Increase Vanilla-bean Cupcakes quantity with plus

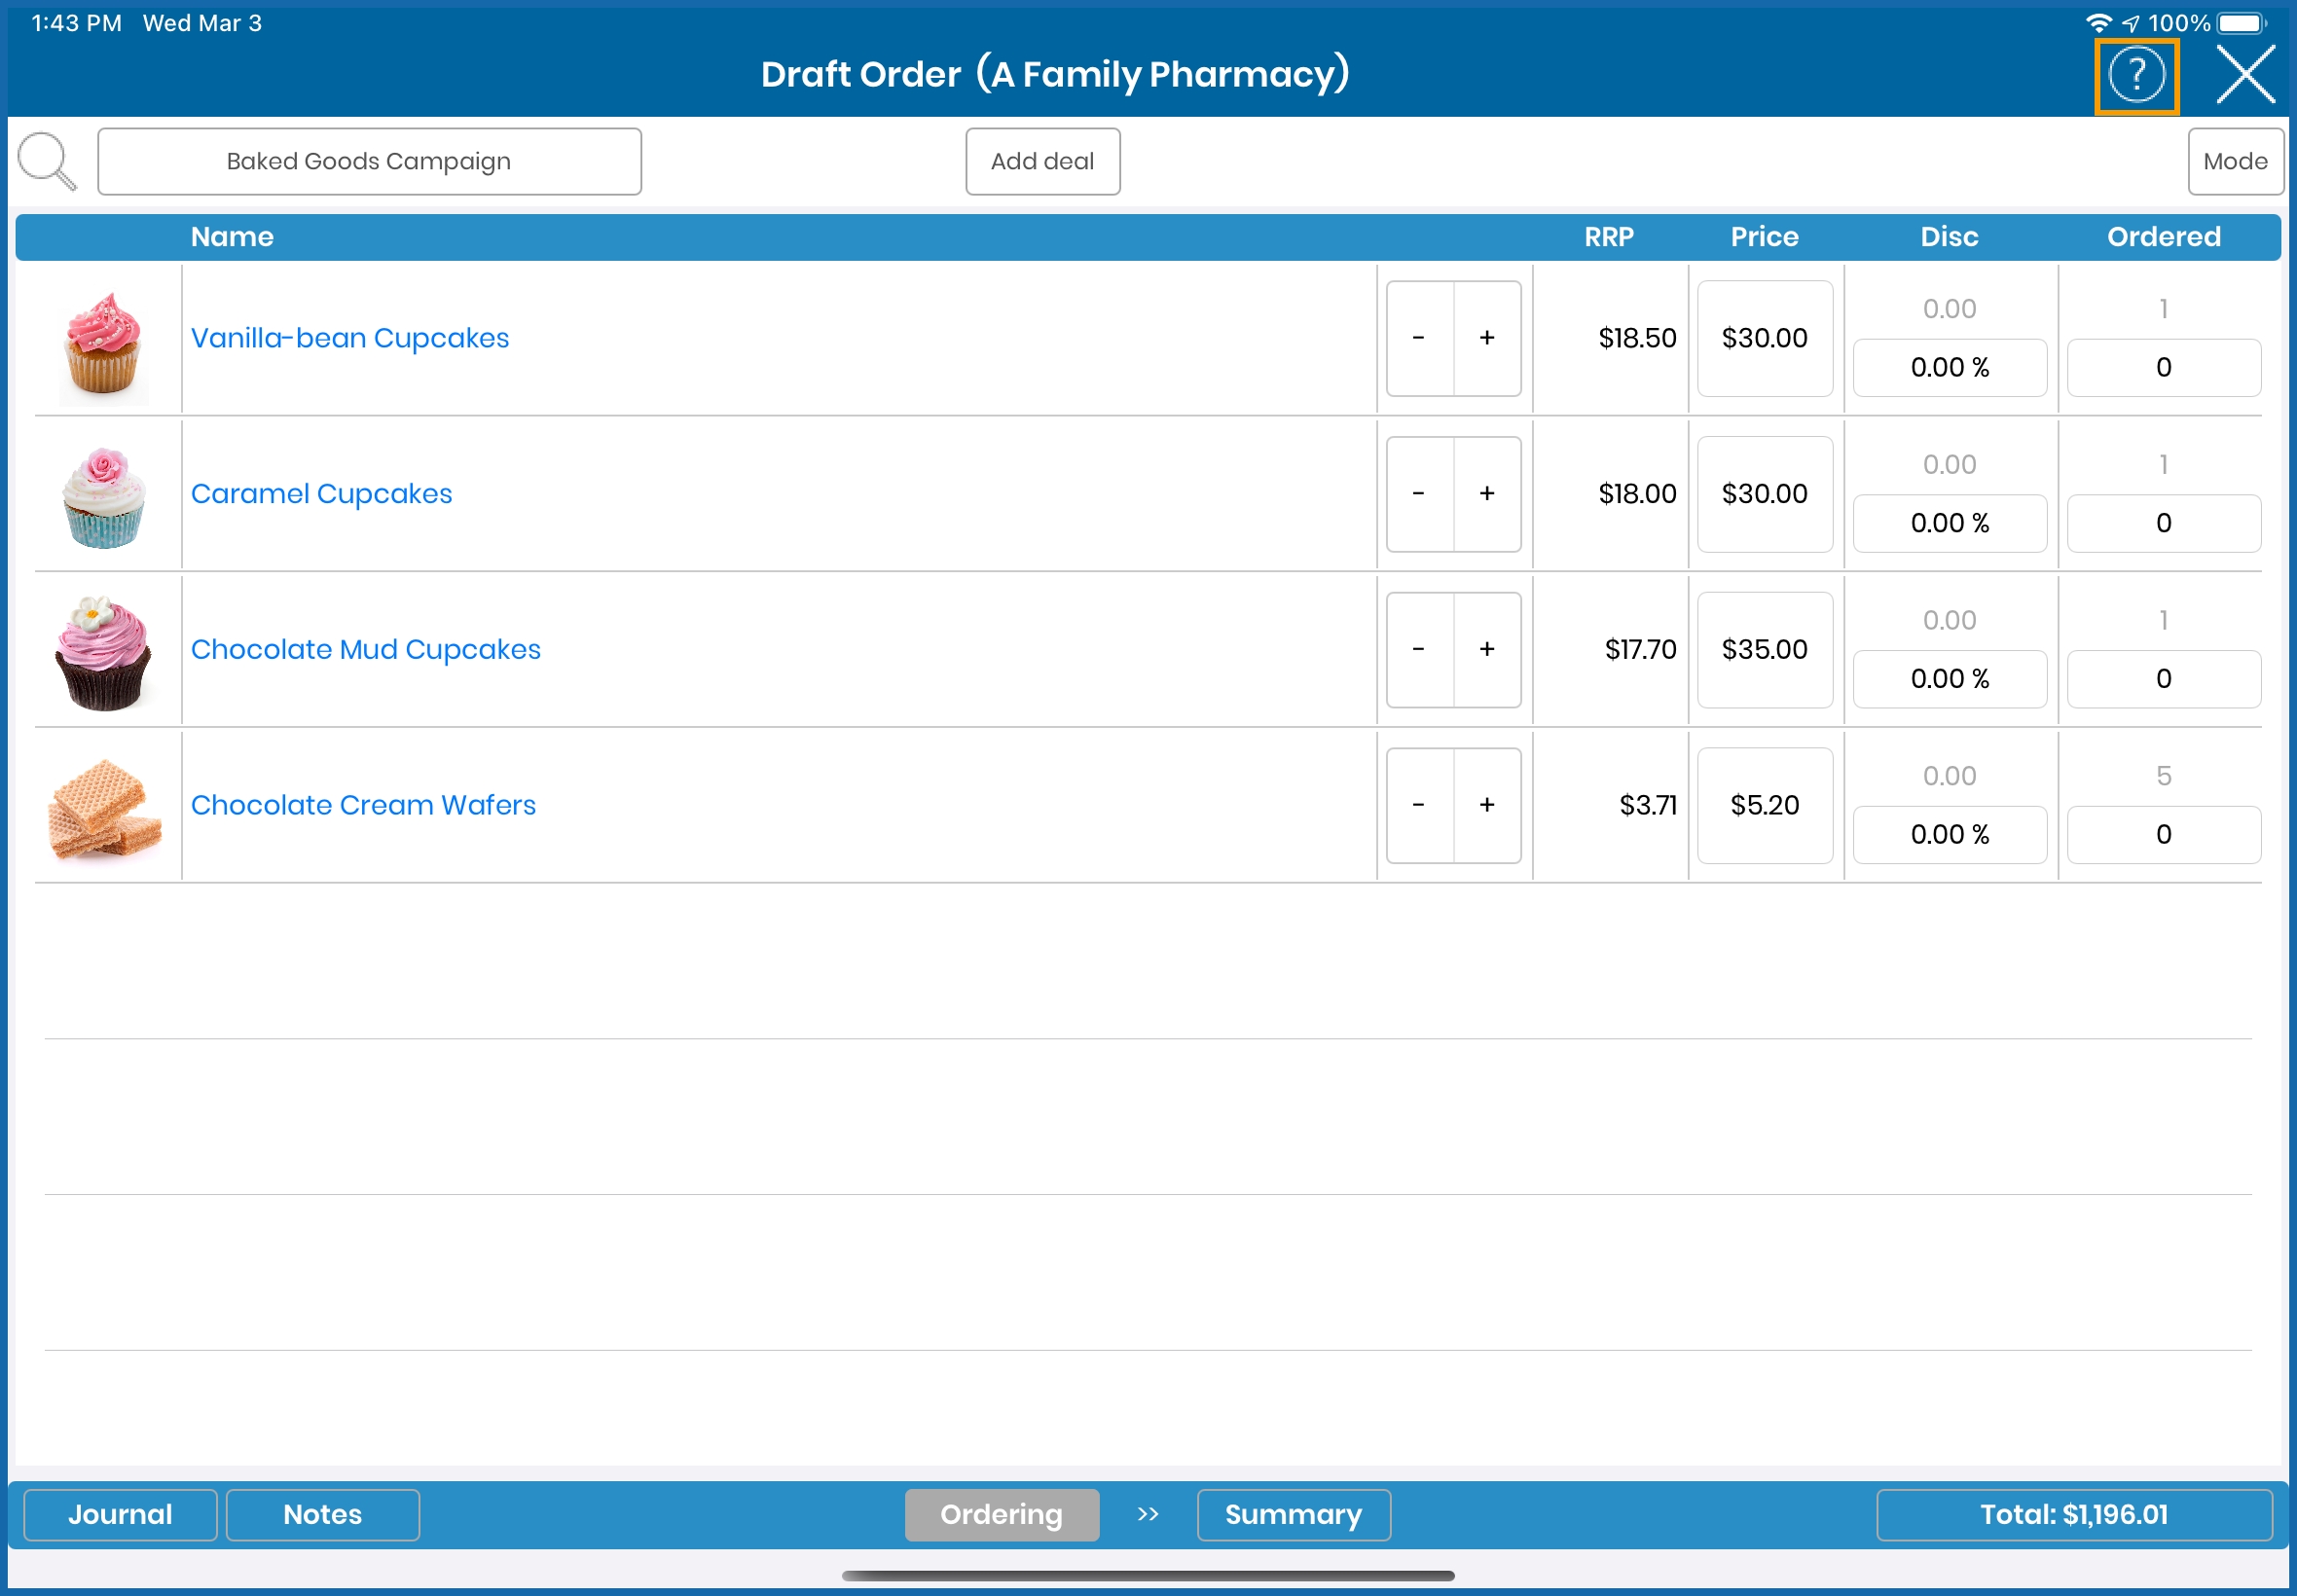(x=1486, y=338)
